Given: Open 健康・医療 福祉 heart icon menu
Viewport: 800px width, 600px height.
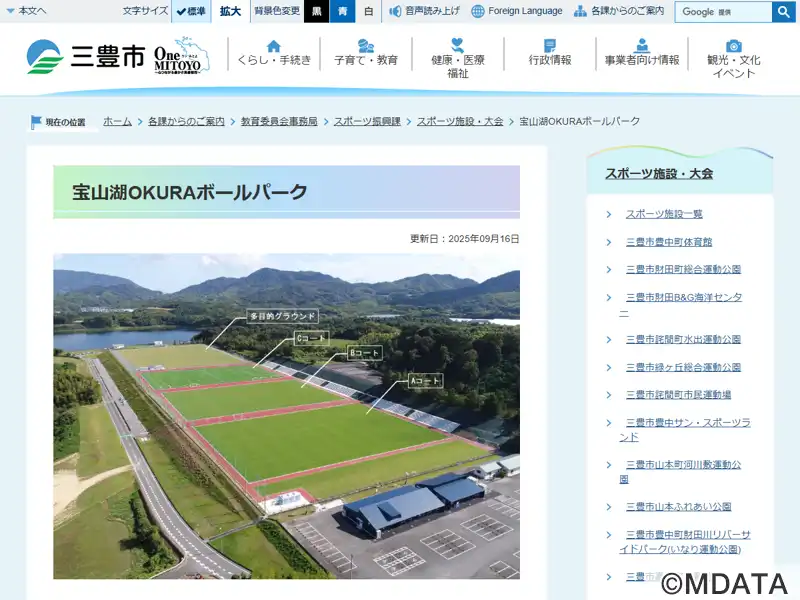Looking at the screenshot, I should pyautogui.click(x=457, y=58).
